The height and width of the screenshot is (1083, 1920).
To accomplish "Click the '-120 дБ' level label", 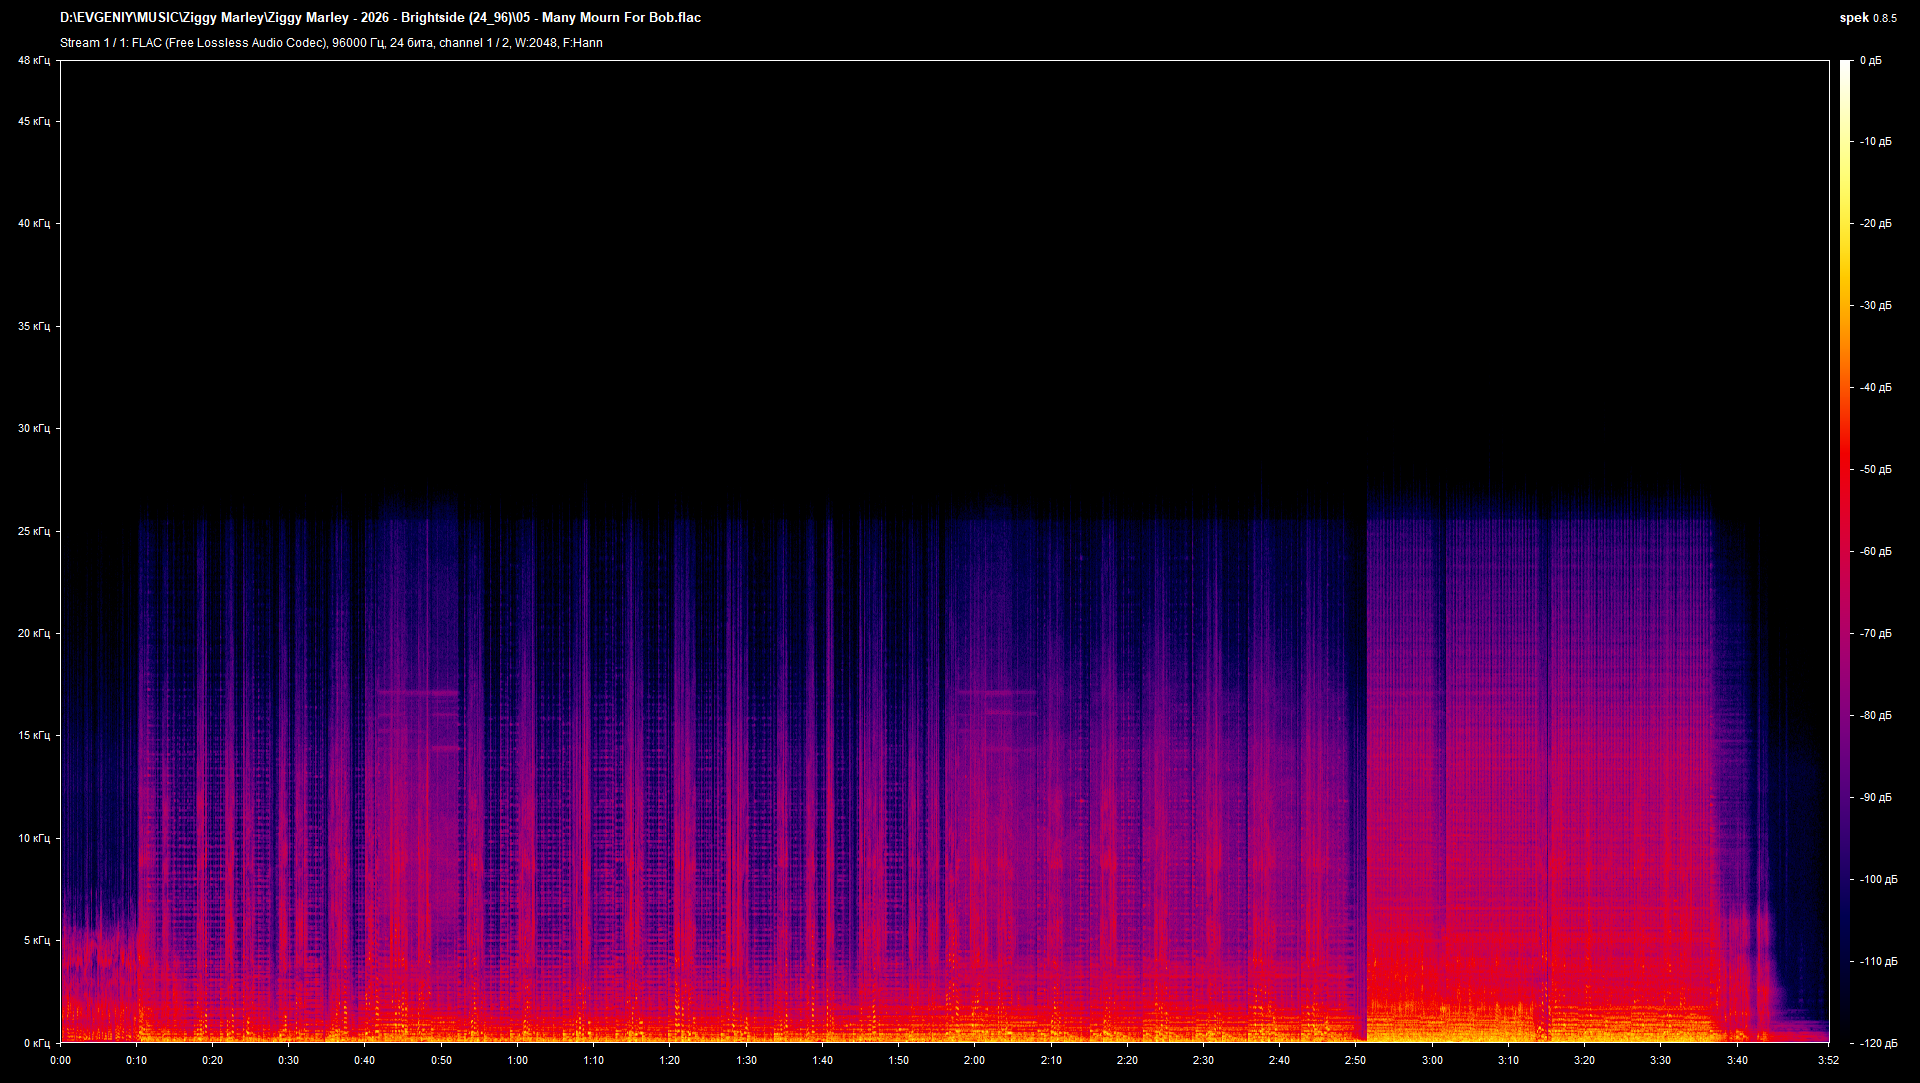I will click(x=1879, y=1043).
